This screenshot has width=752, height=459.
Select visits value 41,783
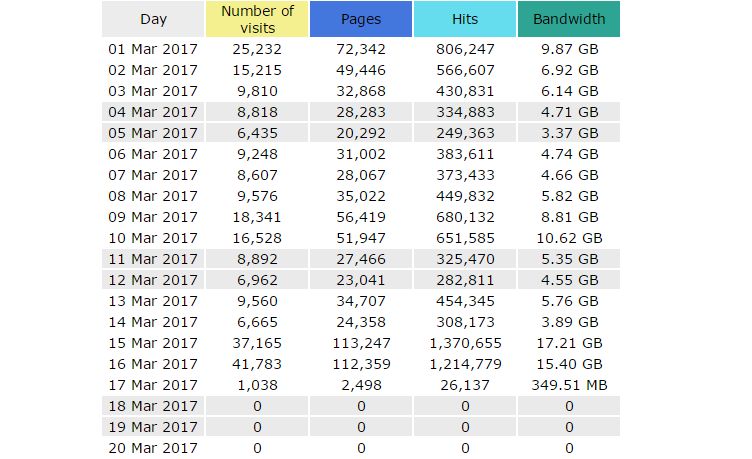(x=257, y=365)
